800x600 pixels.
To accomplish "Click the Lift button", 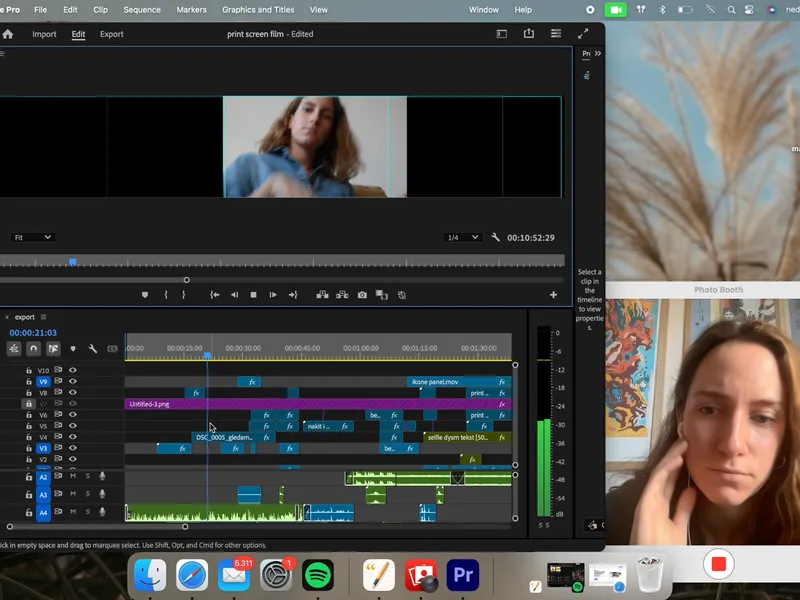I will pyautogui.click(x=322, y=295).
